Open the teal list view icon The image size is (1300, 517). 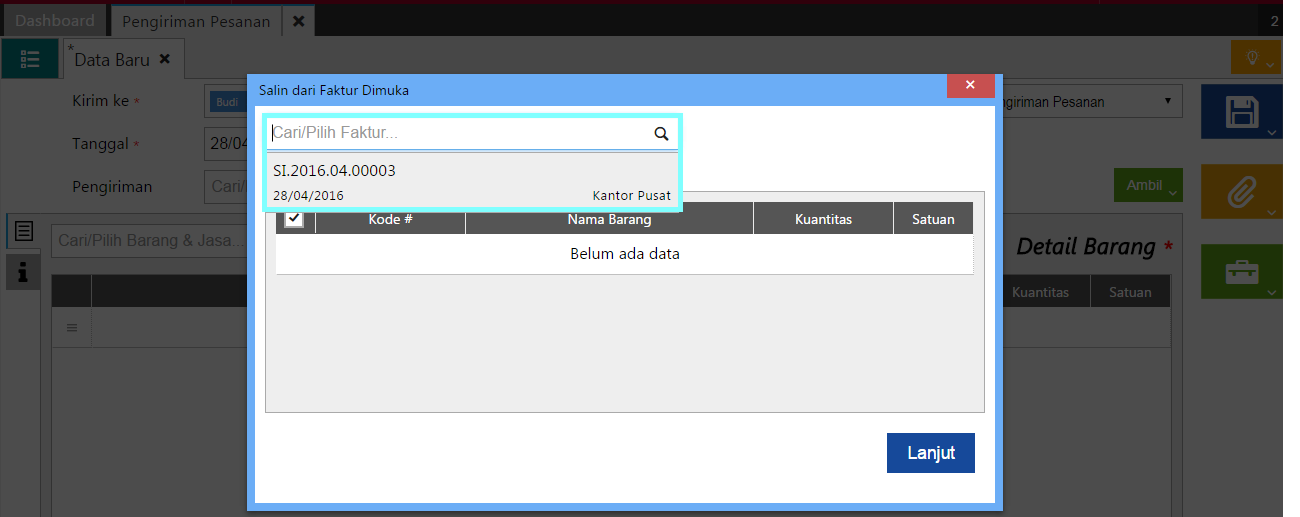(x=30, y=59)
